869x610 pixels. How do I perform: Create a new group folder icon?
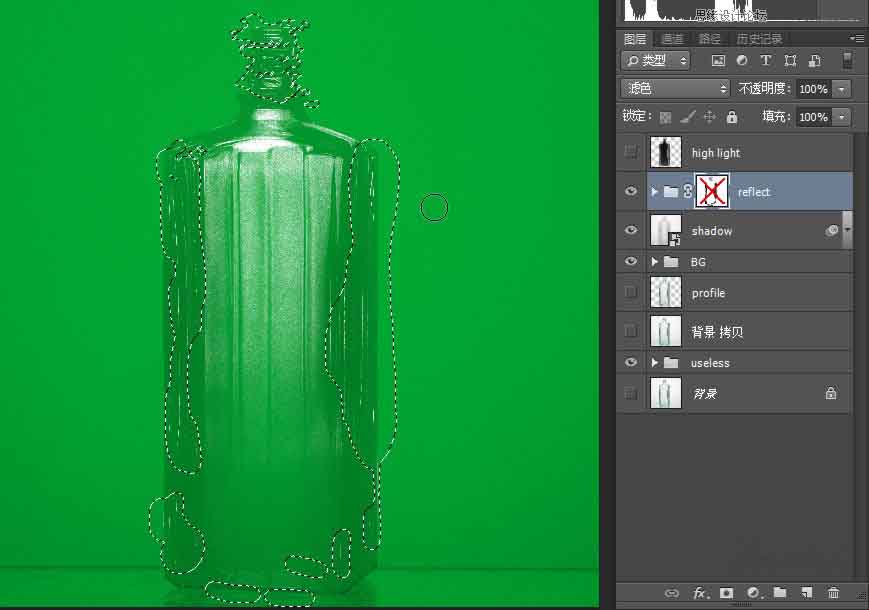click(780, 592)
